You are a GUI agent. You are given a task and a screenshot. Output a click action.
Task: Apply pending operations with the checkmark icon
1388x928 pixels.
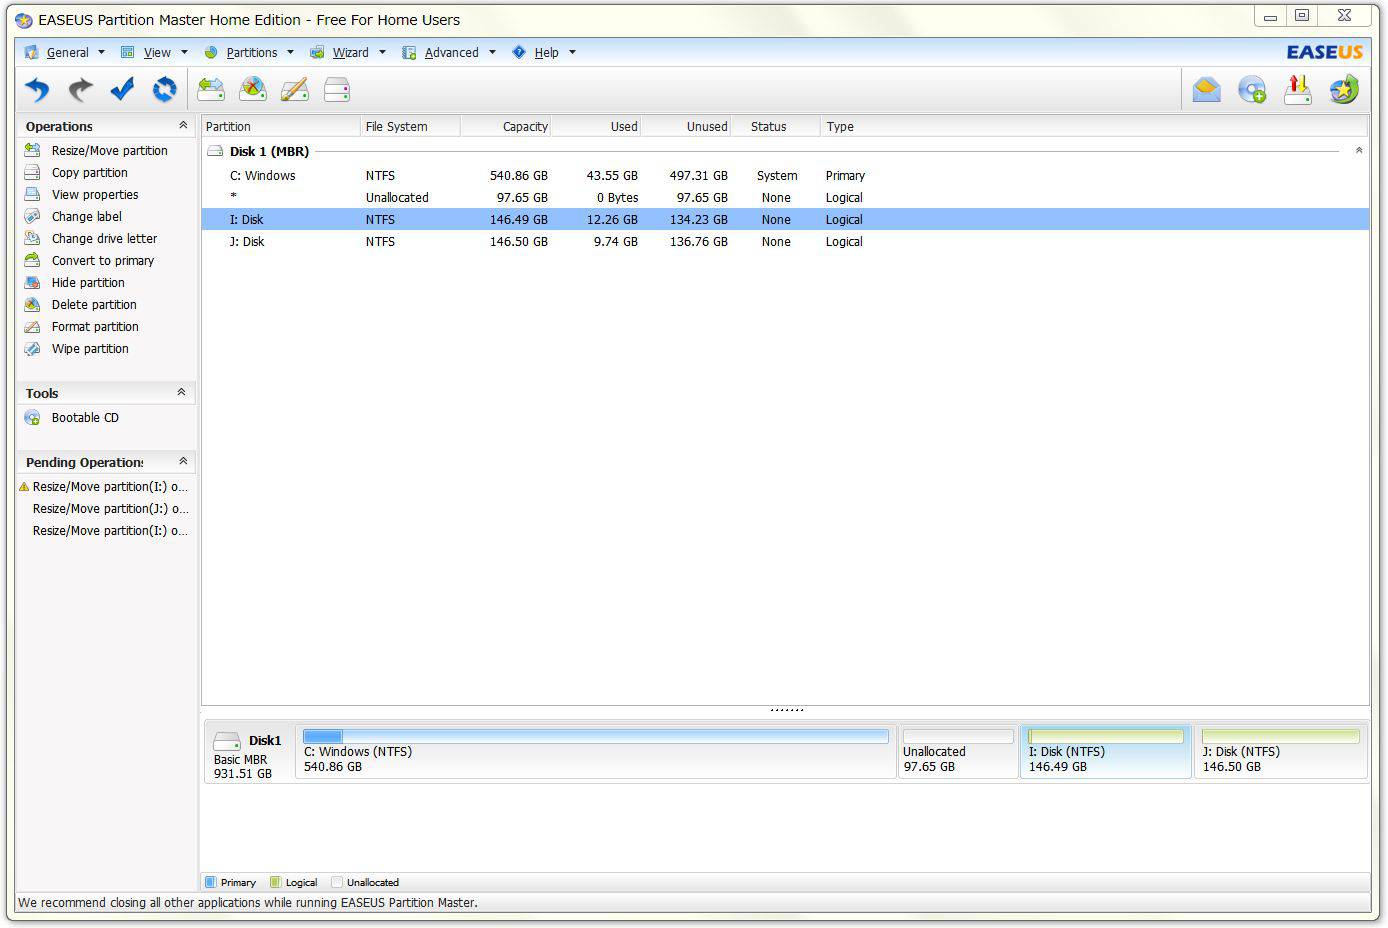122,90
